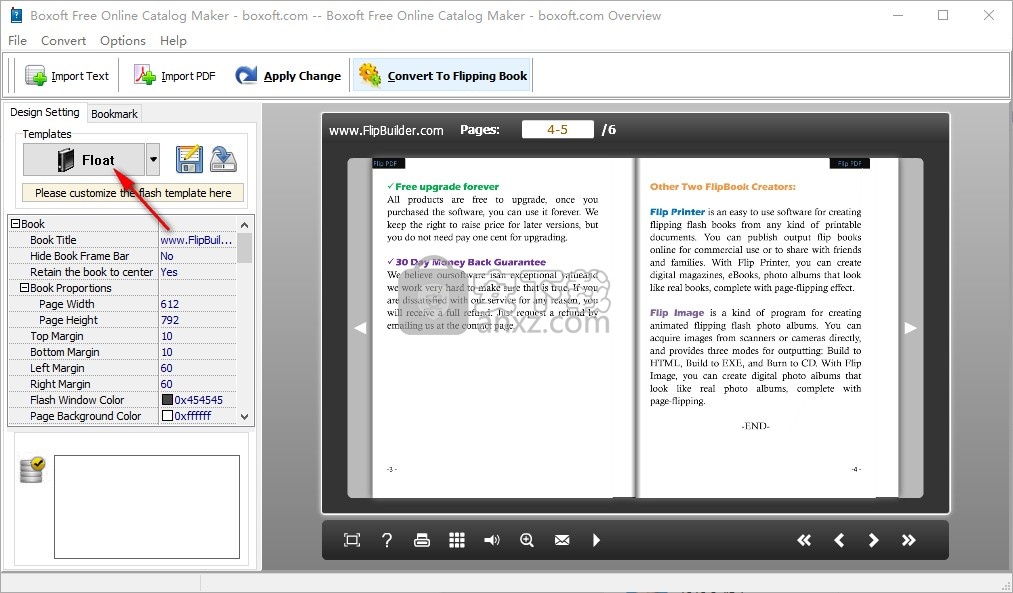This screenshot has width=1013, height=593.
Task: Open the thumbnails grid view
Action: (x=457, y=540)
